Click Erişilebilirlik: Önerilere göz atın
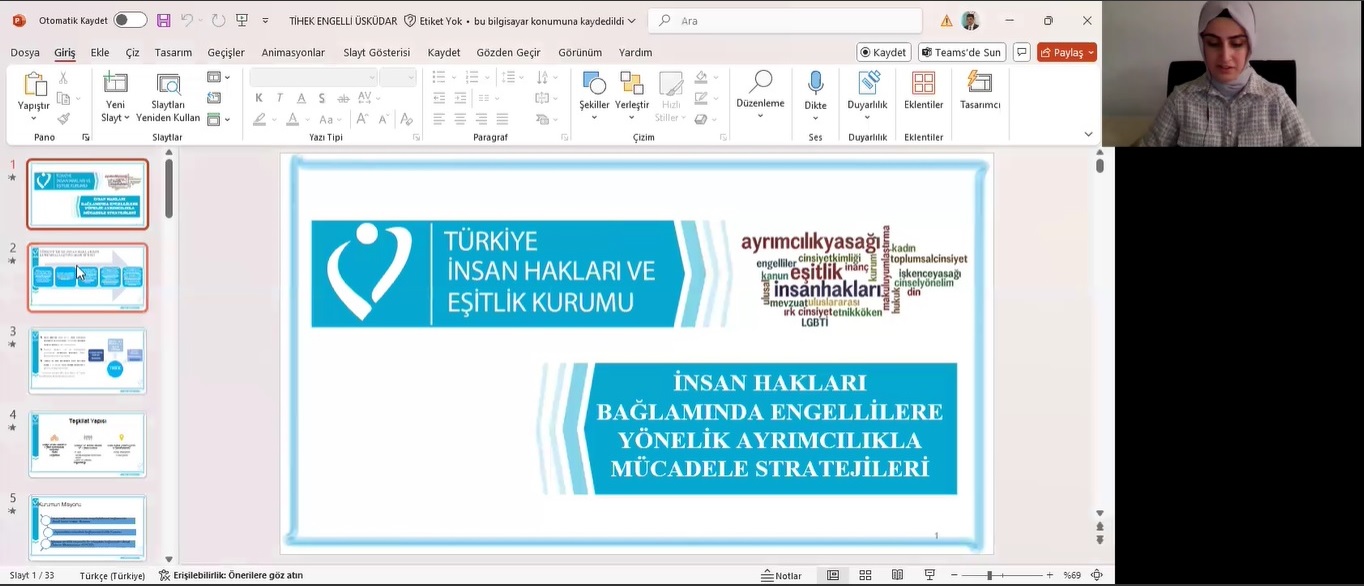Screen dimensions: 1365x586 pos(230,576)
